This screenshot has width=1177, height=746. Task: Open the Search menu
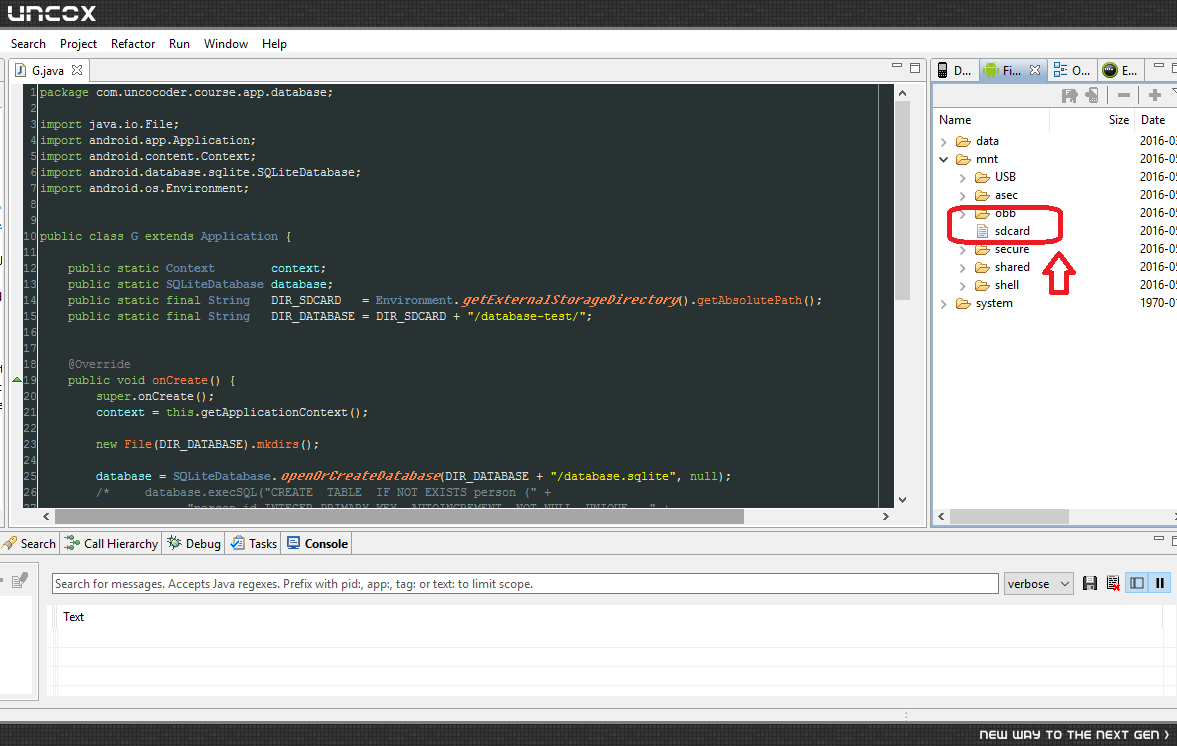point(29,44)
